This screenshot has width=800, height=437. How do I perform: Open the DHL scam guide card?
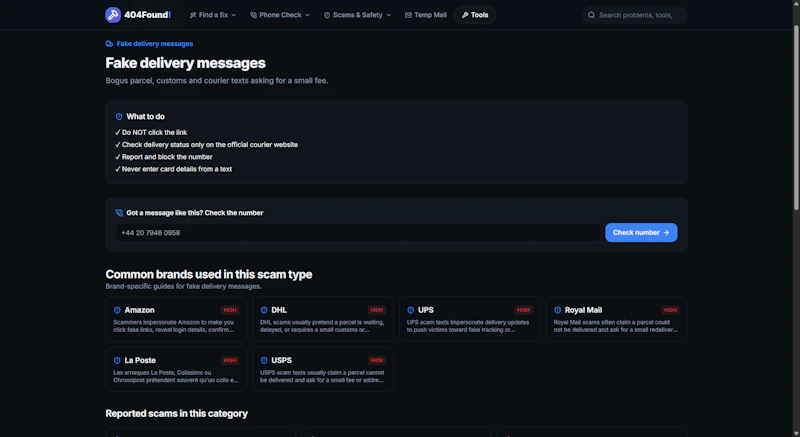[x=323, y=319]
